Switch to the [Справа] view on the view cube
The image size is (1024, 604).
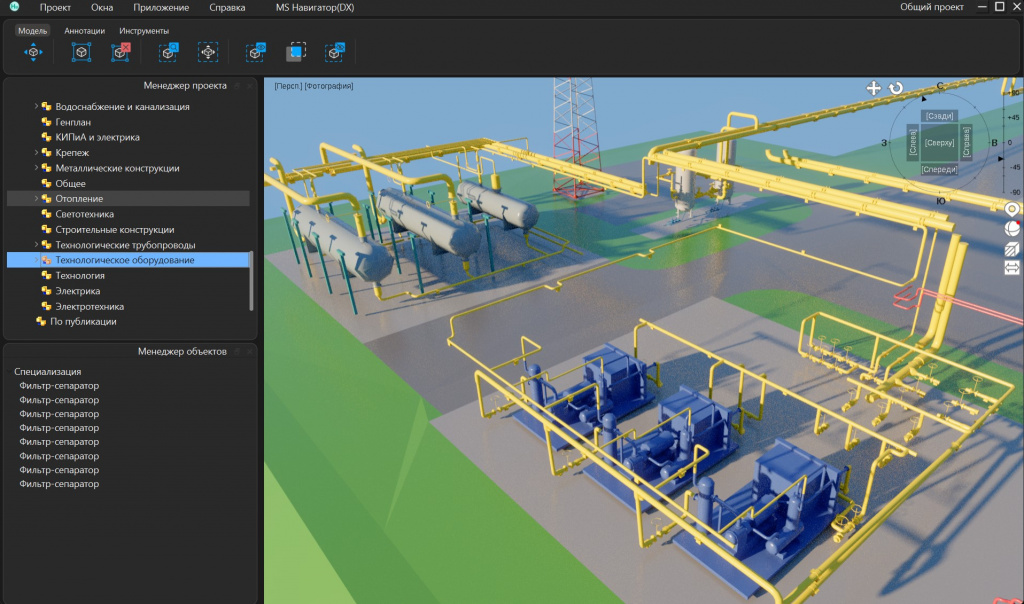point(966,142)
